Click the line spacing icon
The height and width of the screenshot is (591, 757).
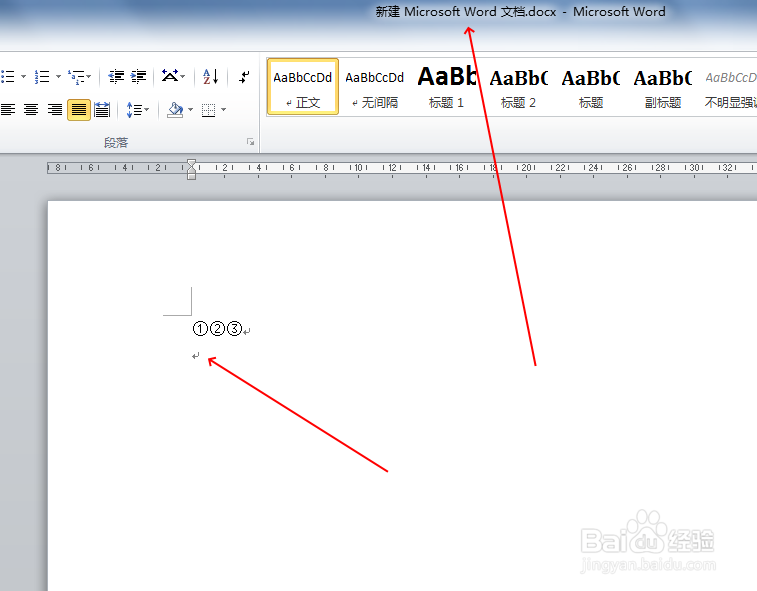134,110
